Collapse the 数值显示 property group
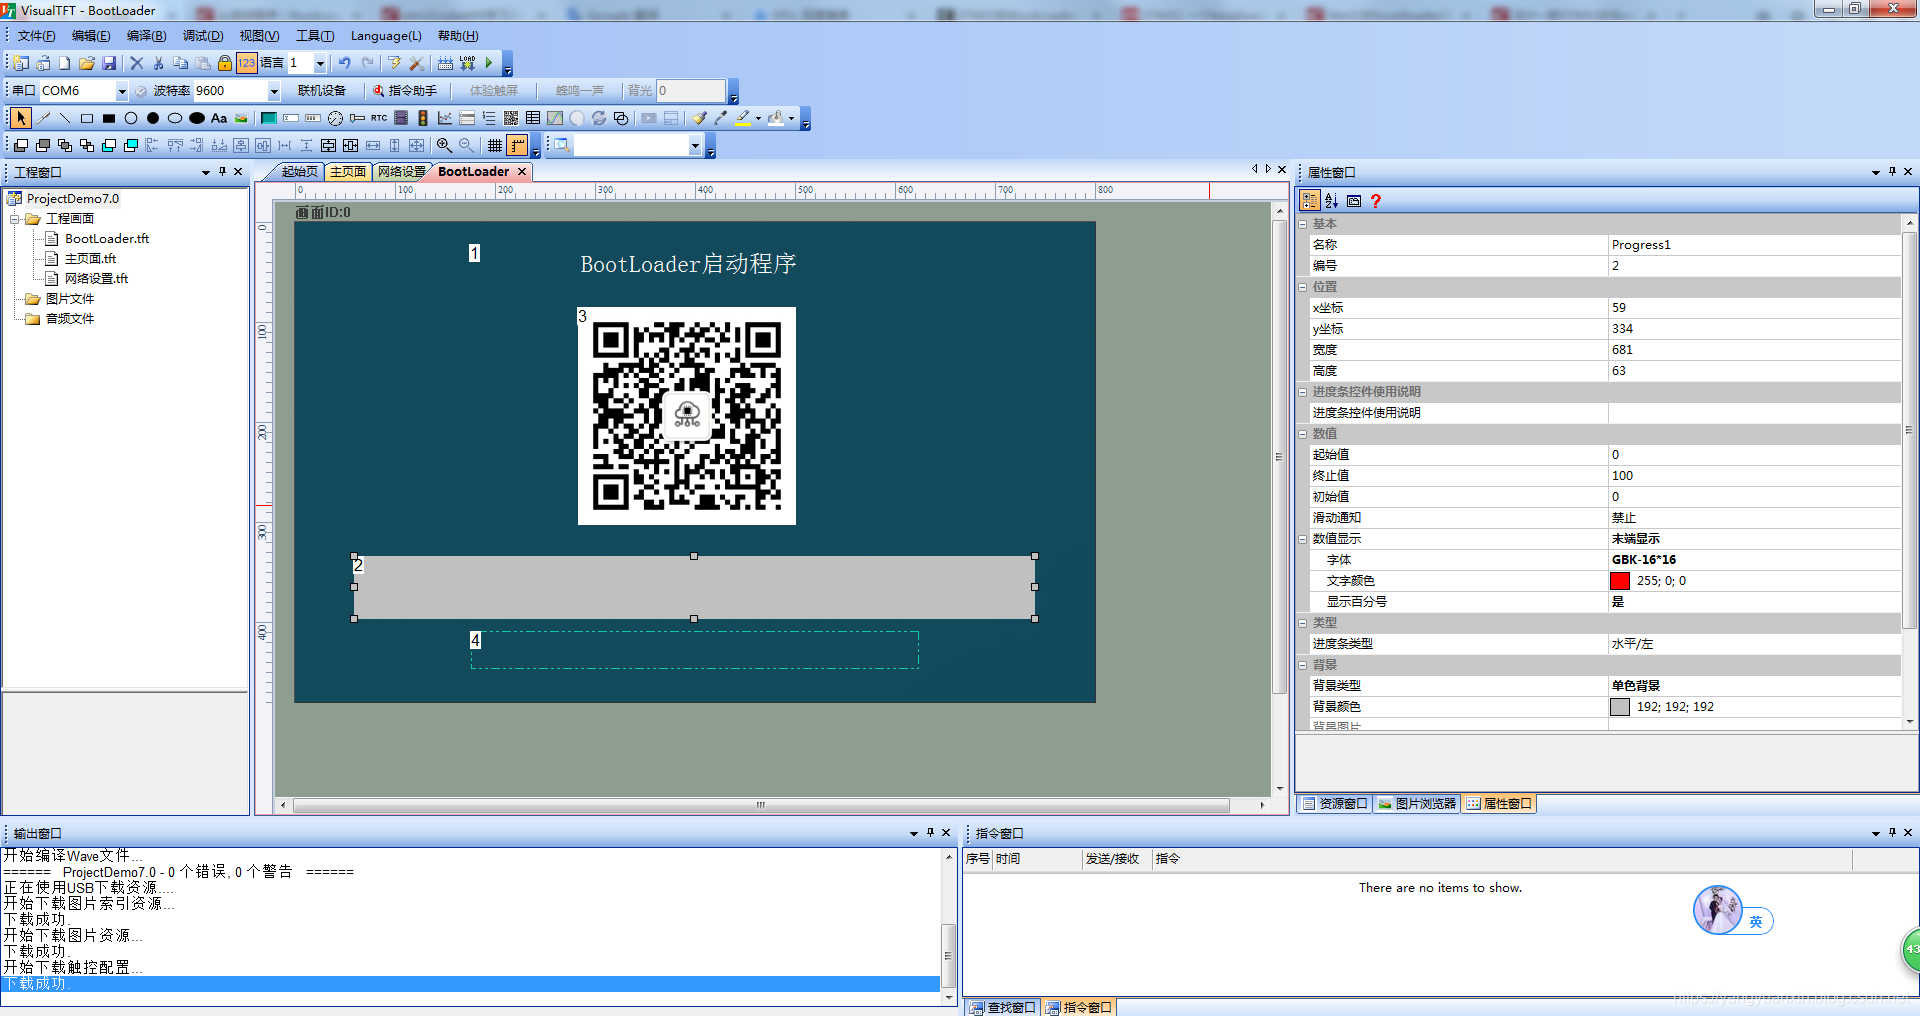 1303,539
